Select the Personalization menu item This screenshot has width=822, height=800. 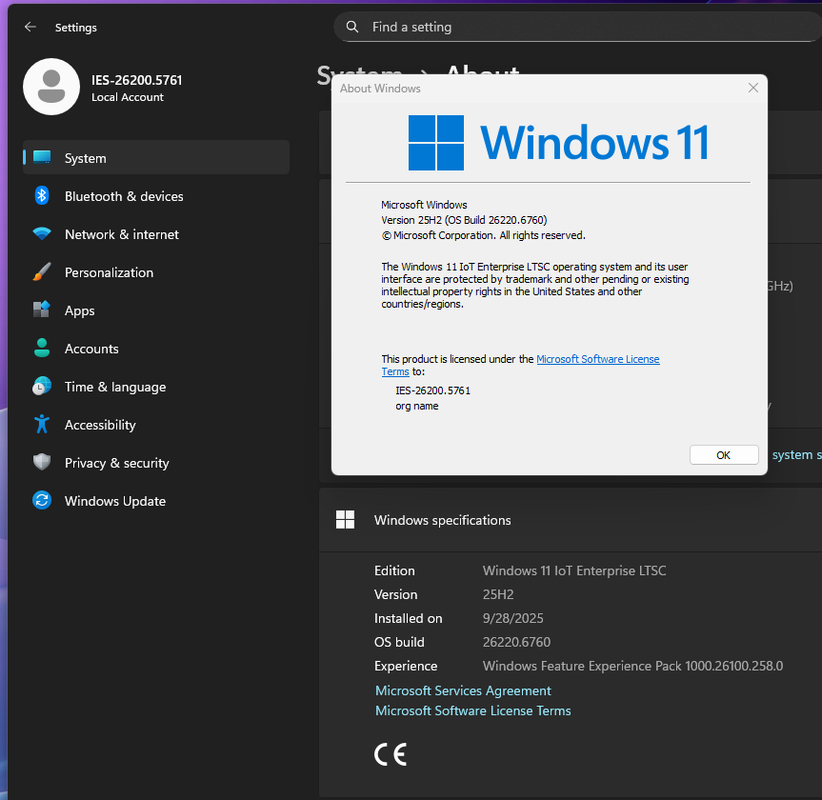tap(156, 272)
